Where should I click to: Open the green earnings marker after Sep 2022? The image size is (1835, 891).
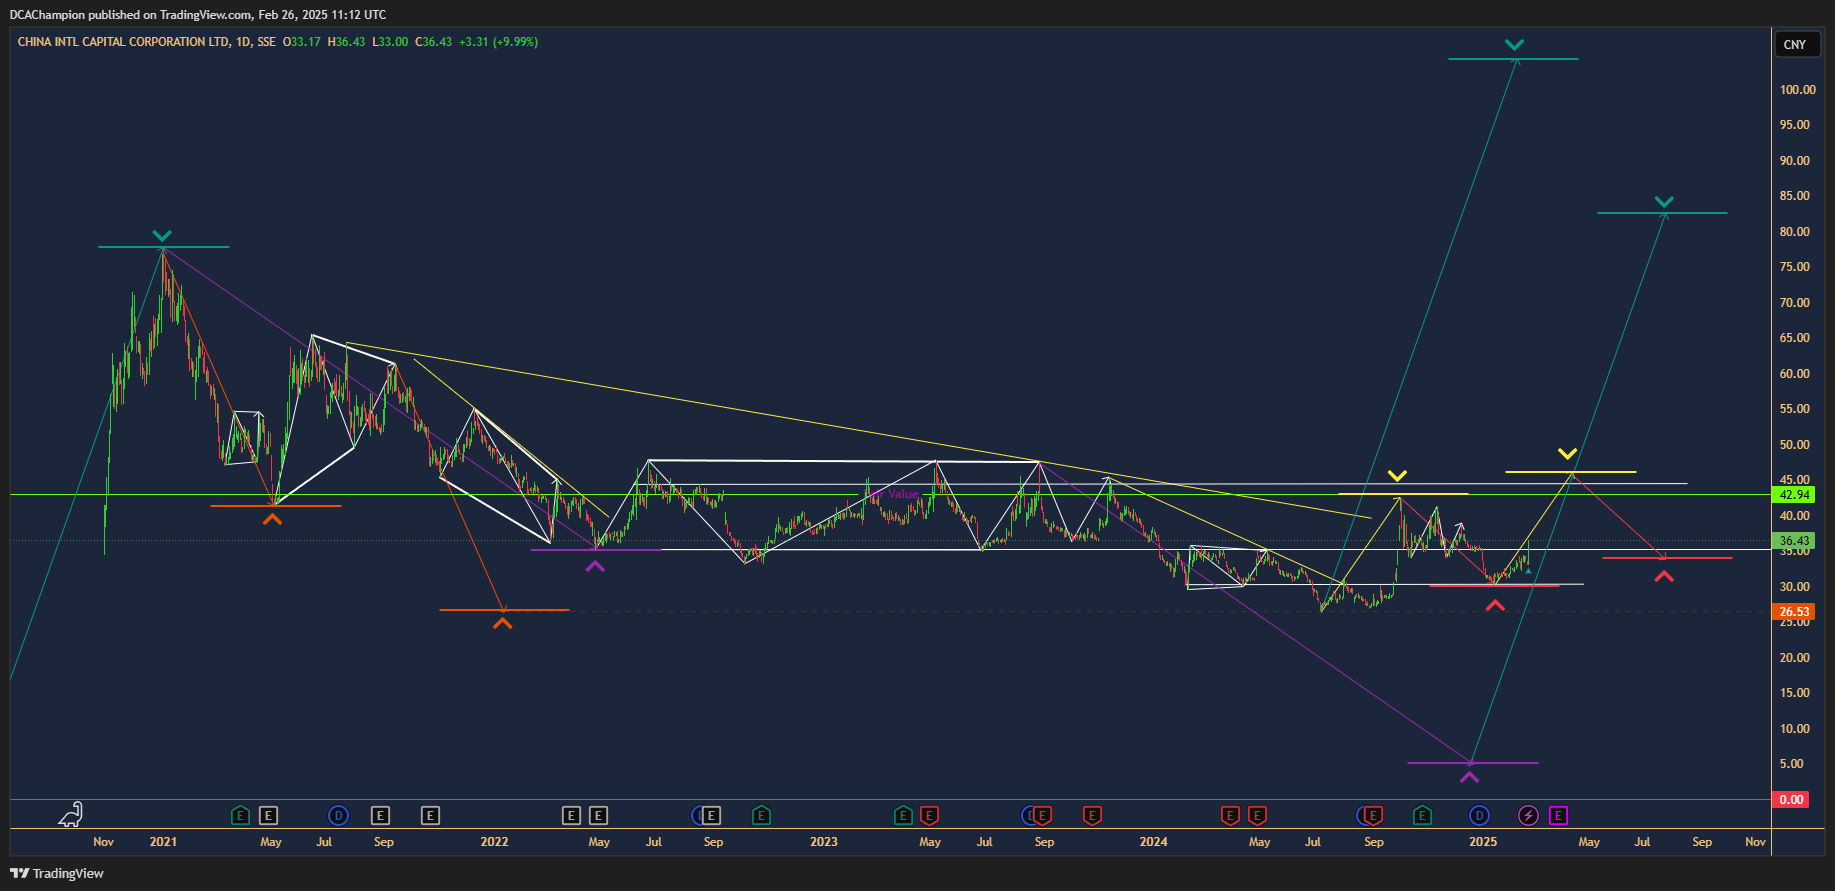point(761,816)
